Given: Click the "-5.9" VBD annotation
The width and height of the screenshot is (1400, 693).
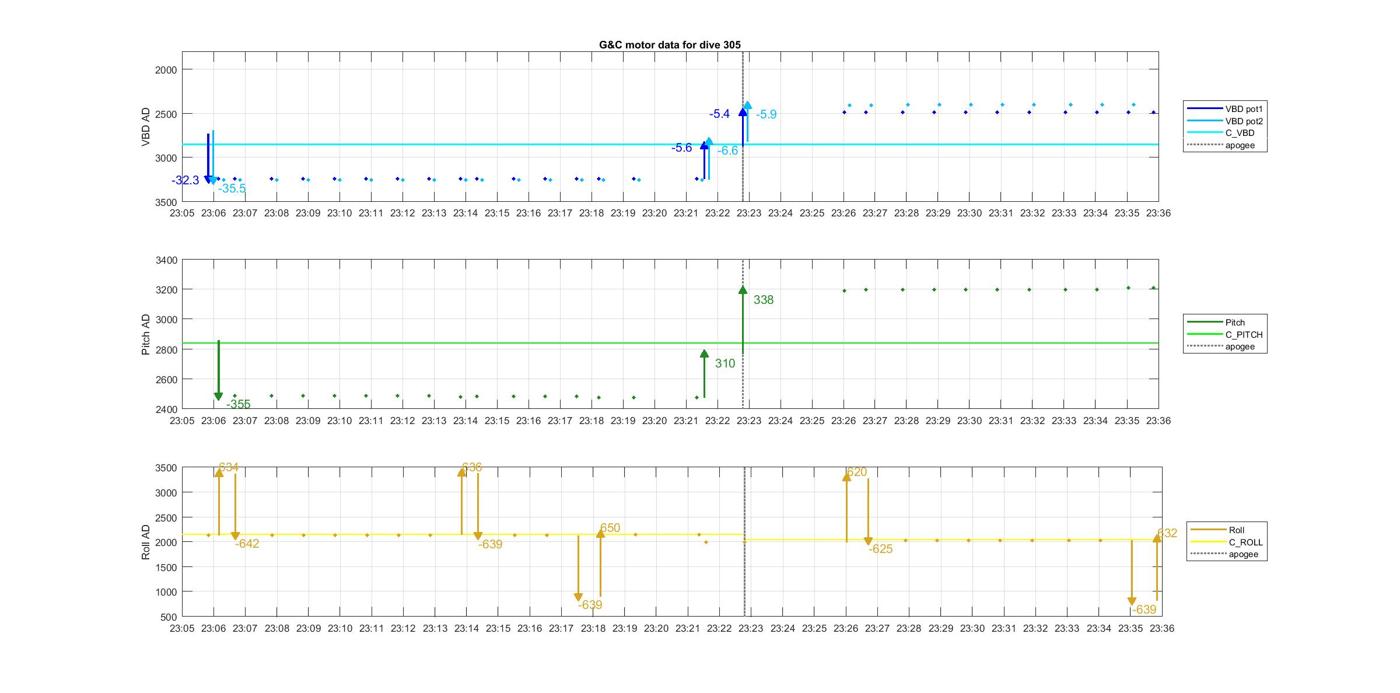Looking at the screenshot, I should point(766,115).
